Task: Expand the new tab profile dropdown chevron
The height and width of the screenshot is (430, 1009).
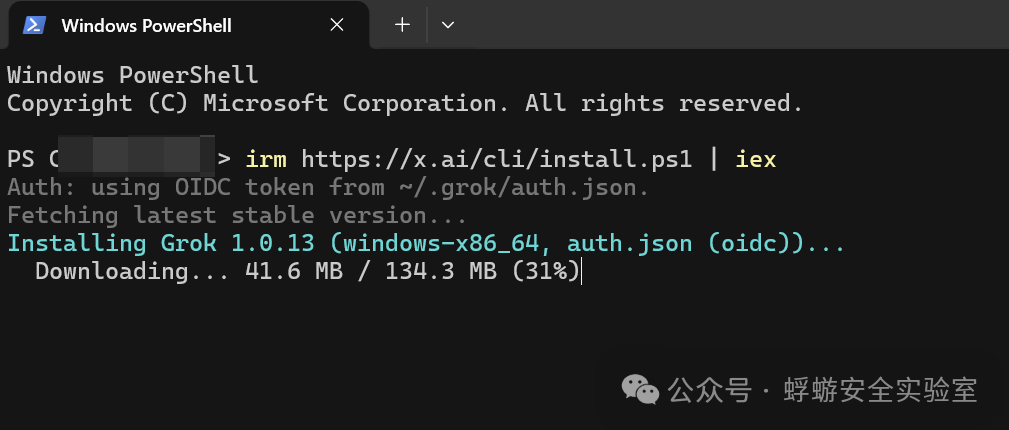Action: coord(448,25)
